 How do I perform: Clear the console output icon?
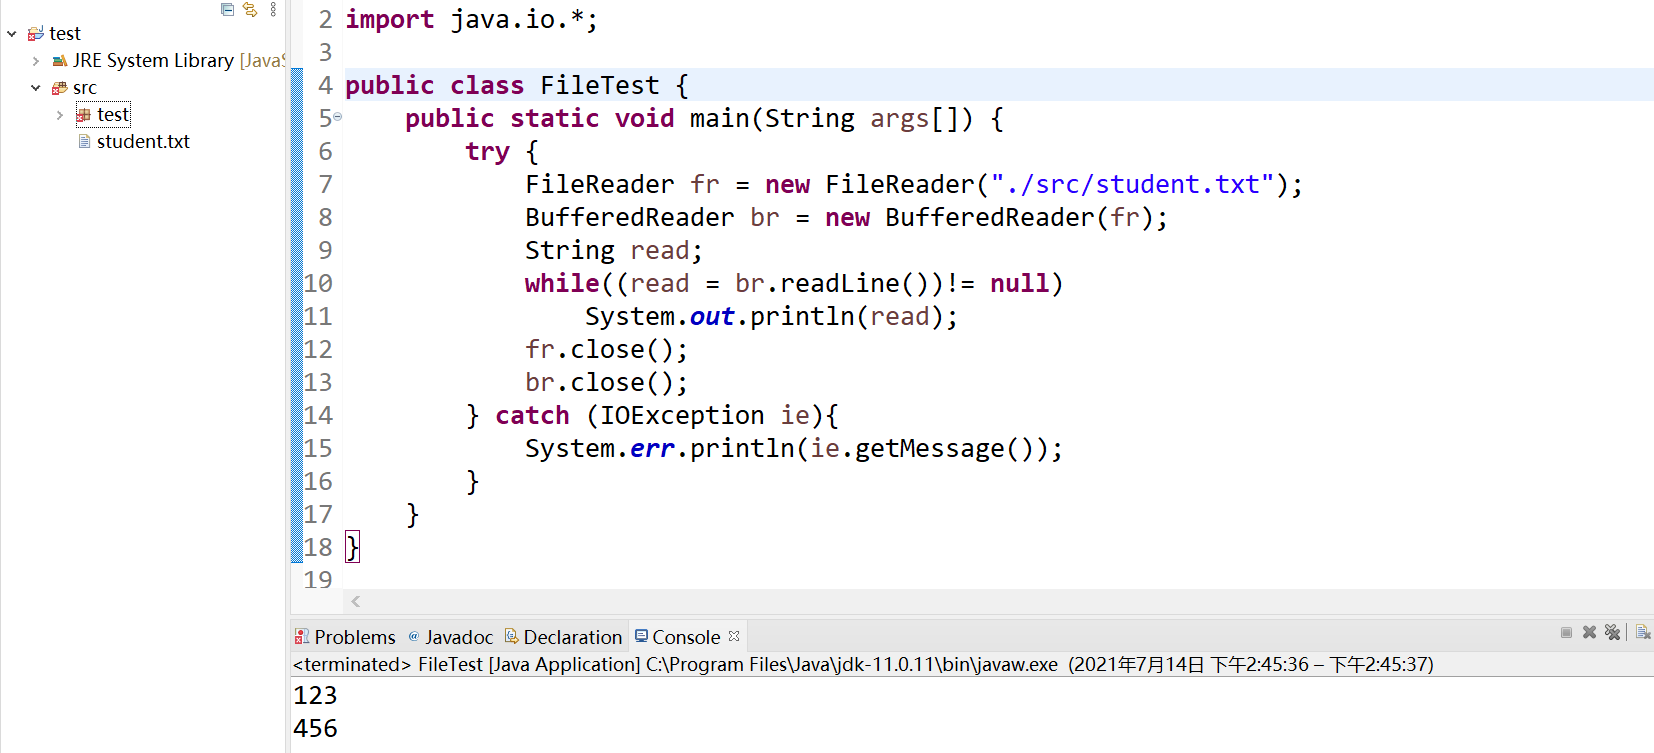pos(1643,632)
